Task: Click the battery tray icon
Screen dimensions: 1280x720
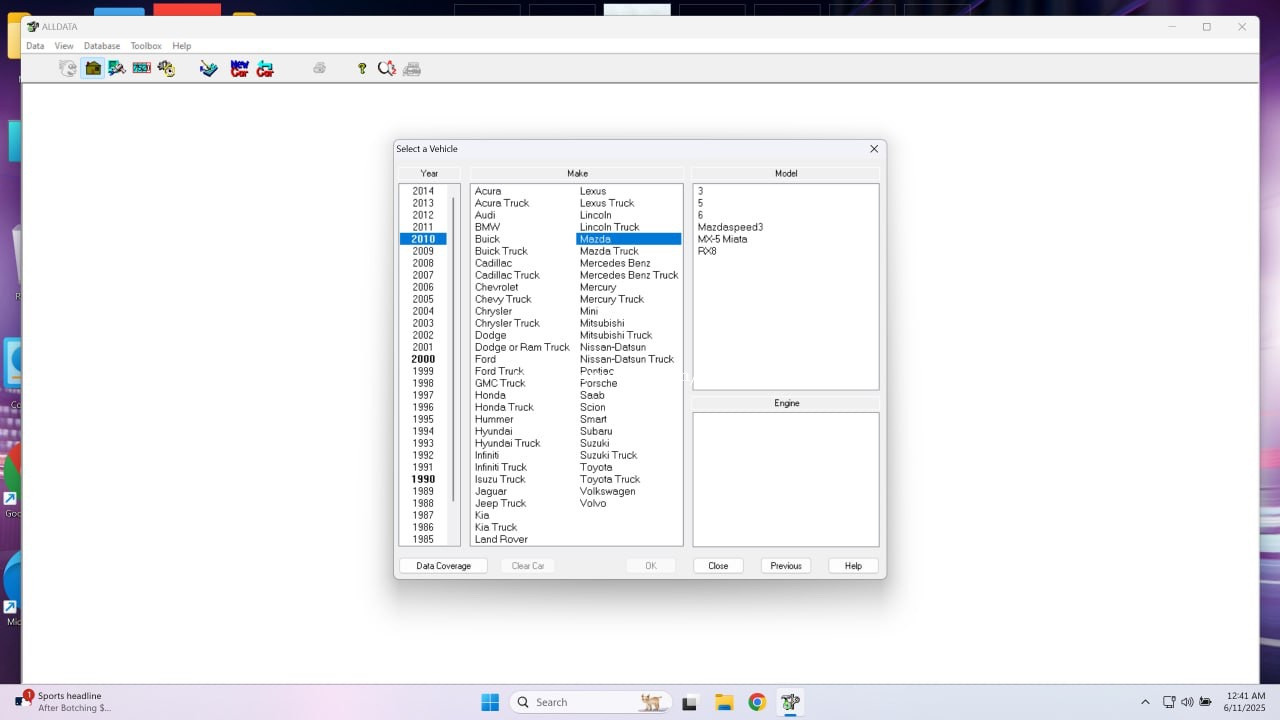Action: pos(1205,702)
